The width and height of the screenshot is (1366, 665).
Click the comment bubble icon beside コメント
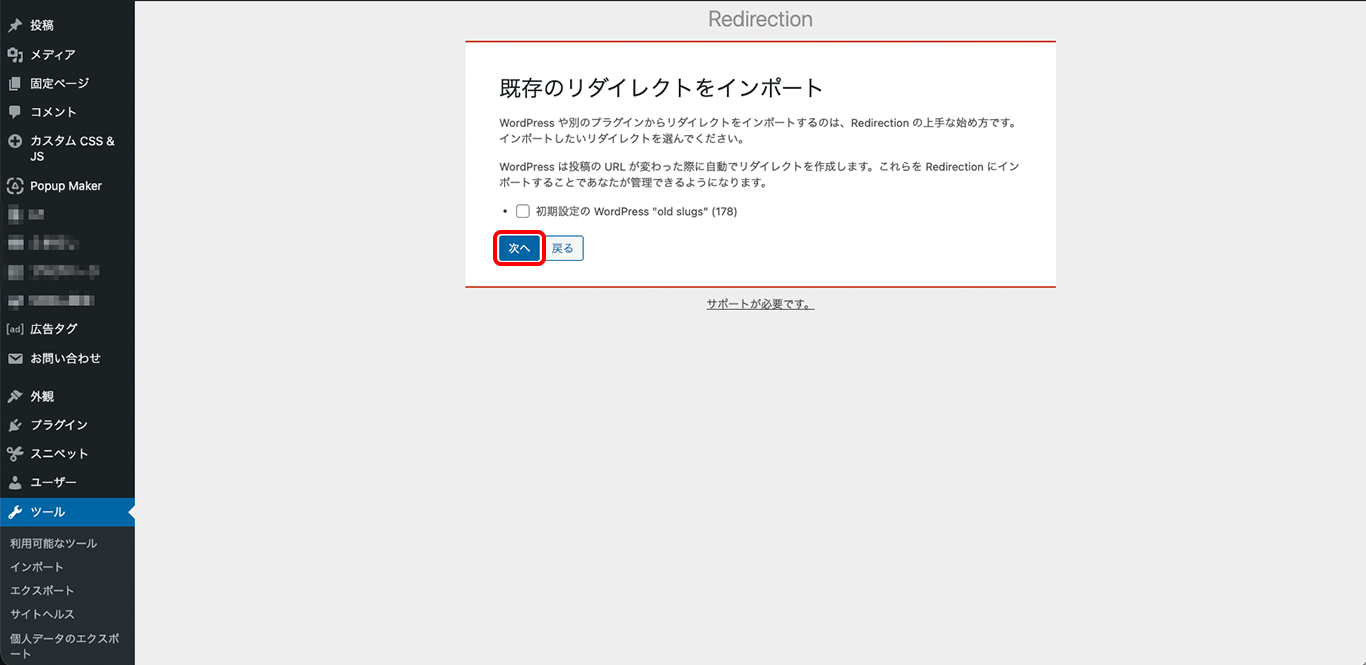[x=15, y=112]
